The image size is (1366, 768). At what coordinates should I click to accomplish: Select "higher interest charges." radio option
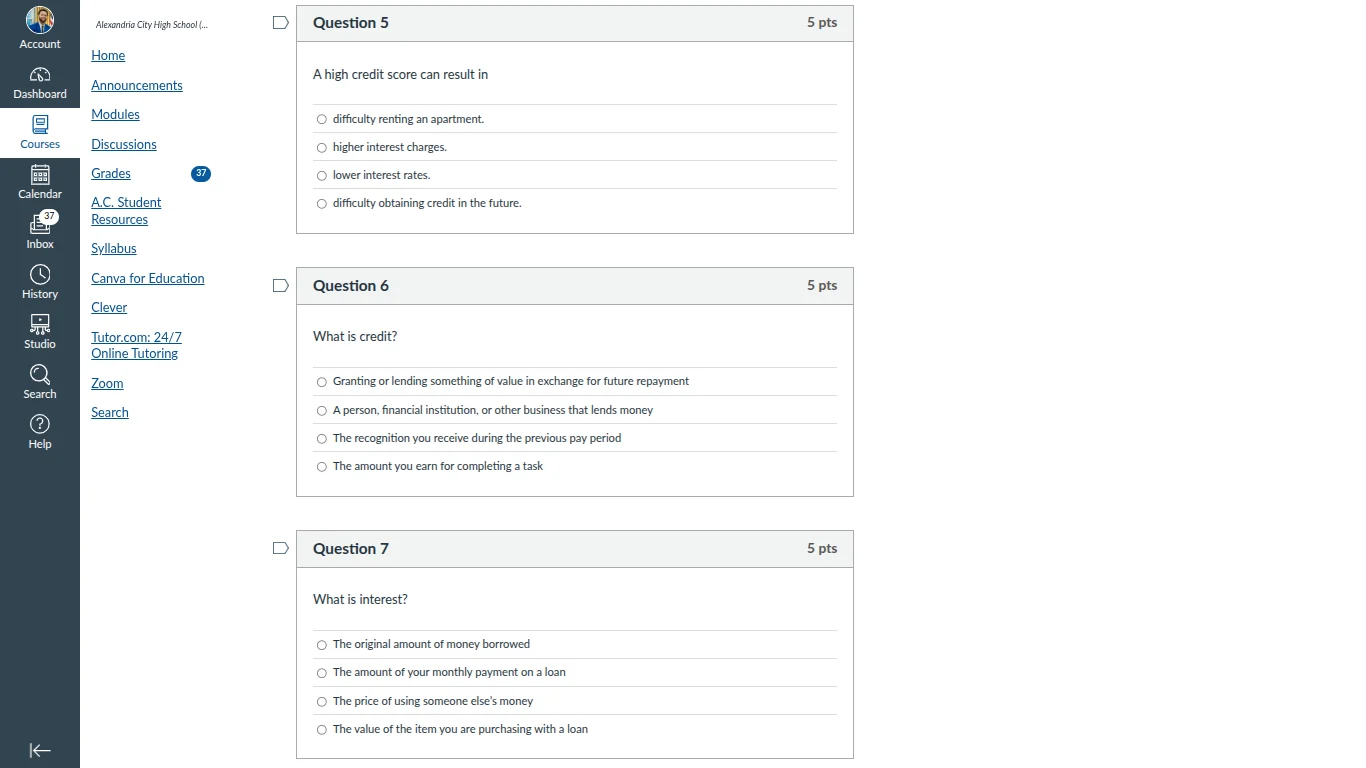(322, 148)
